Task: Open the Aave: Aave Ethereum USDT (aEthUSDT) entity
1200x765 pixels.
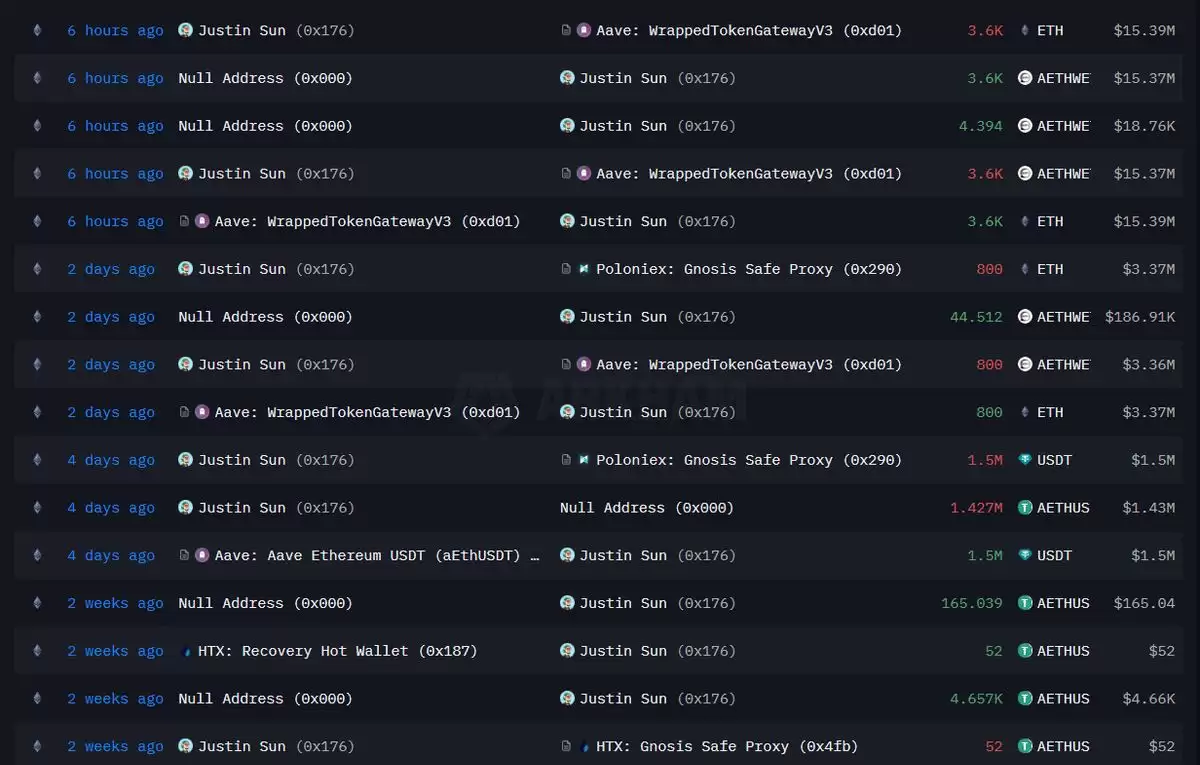Action: [377, 556]
